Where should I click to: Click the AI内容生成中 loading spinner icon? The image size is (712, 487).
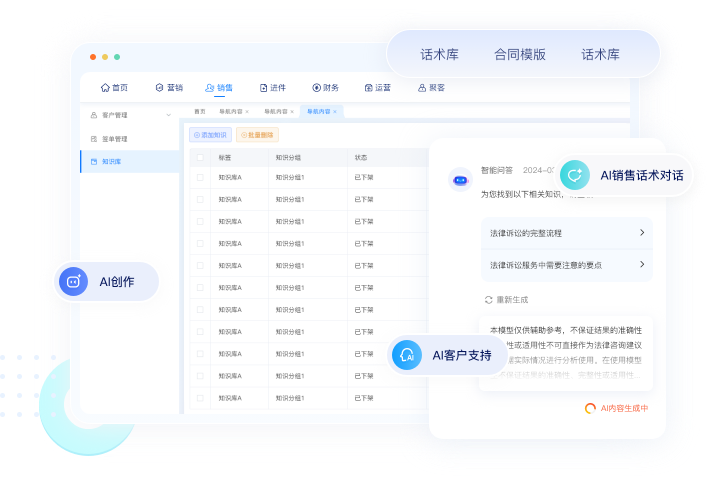pyautogui.click(x=591, y=408)
